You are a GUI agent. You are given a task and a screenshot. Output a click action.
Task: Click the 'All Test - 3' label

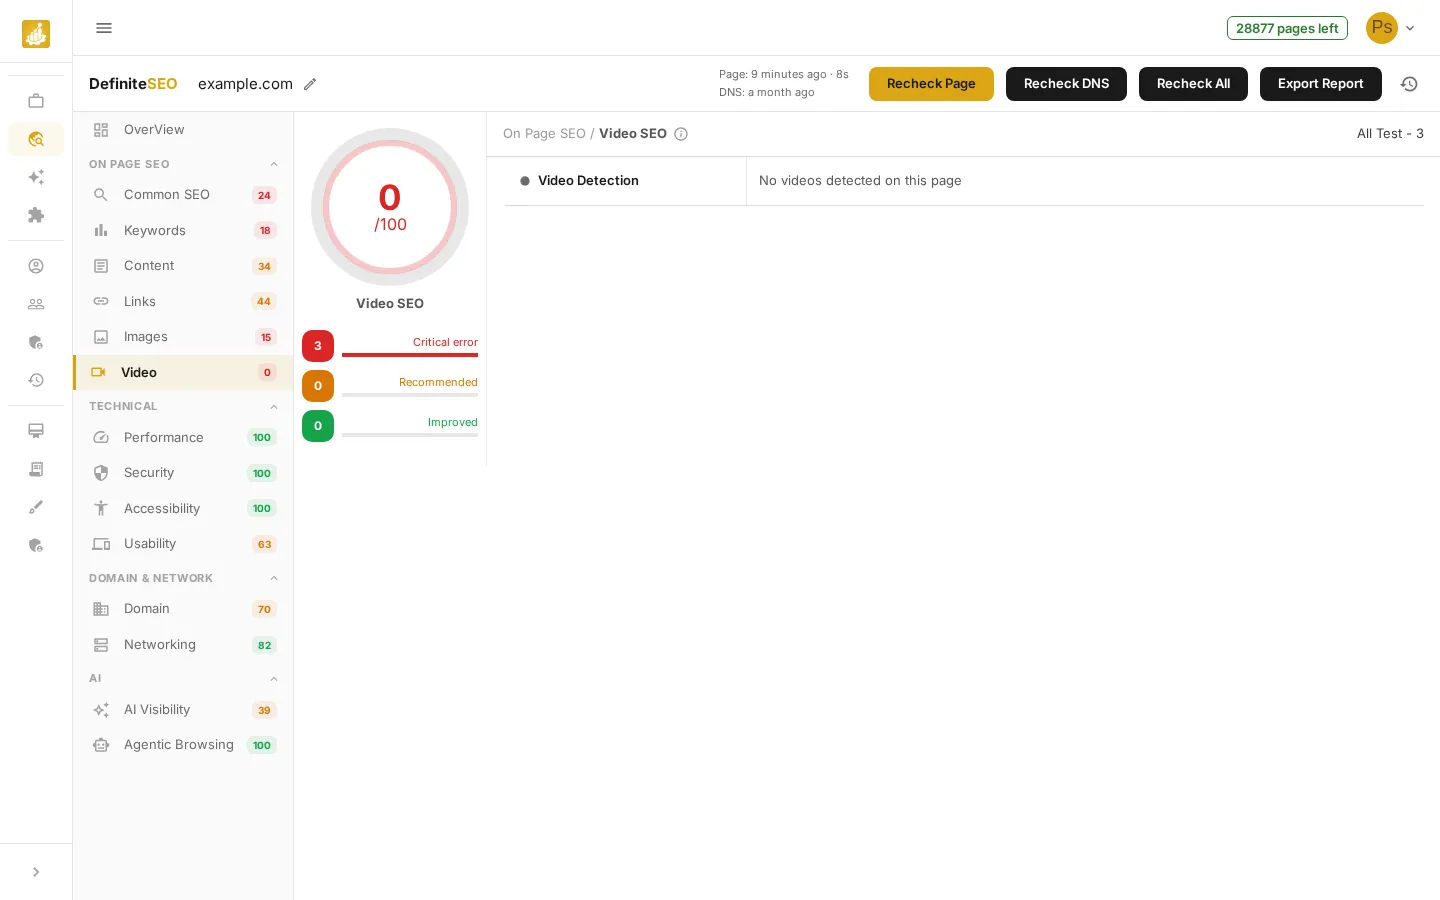pyautogui.click(x=1390, y=134)
